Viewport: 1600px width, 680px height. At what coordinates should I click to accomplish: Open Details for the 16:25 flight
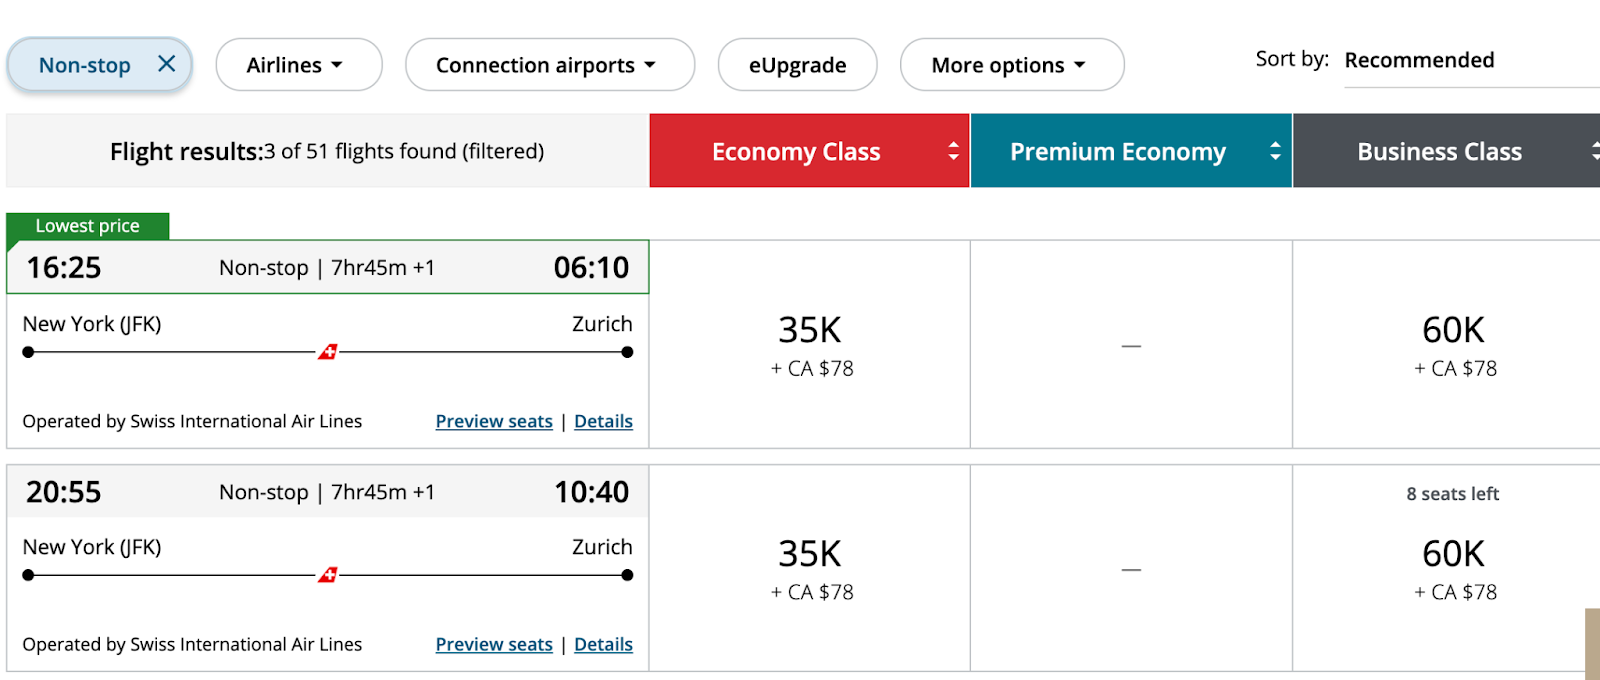(x=603, y=421)
